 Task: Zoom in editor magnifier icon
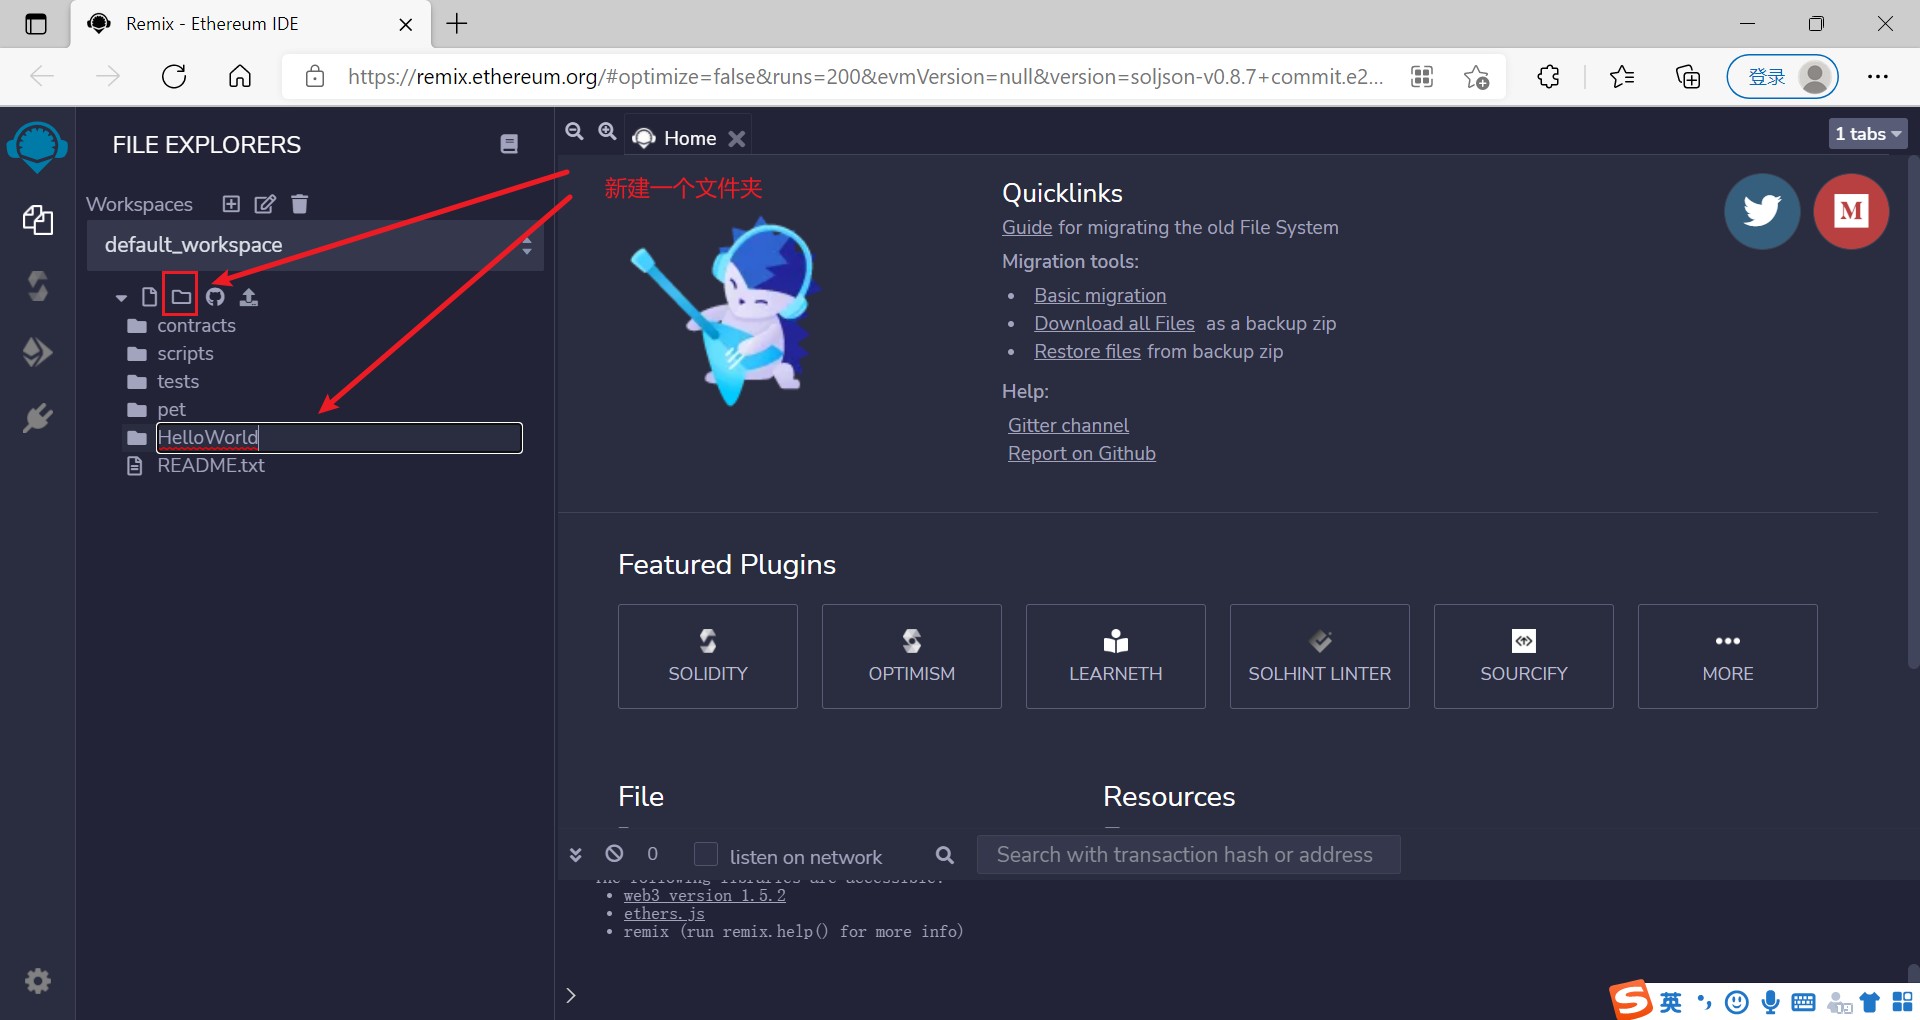pyautogui.click(x=607, y=131)
